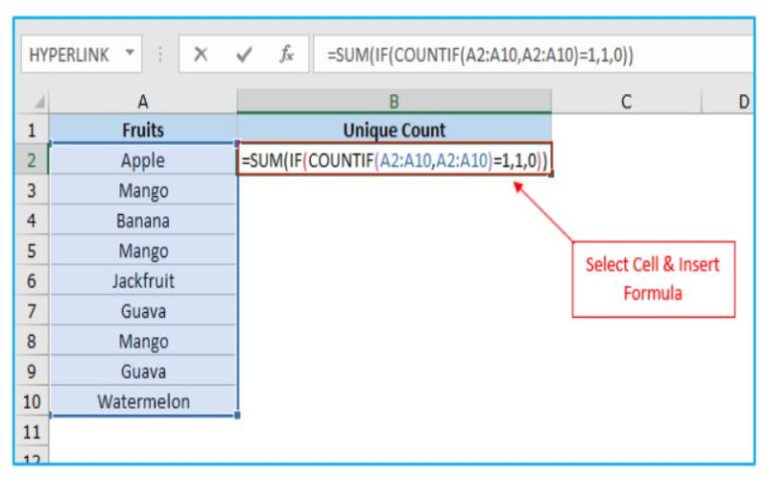Cancel the formula entry with the X icon

pyautogui.click(x=201, y=54)
